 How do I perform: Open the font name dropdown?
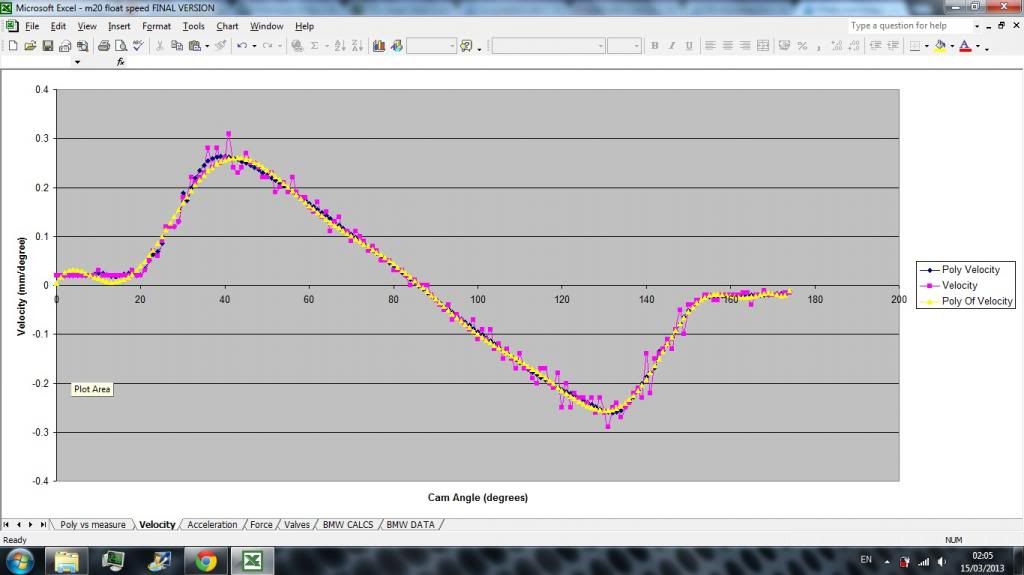pos(600,46)
